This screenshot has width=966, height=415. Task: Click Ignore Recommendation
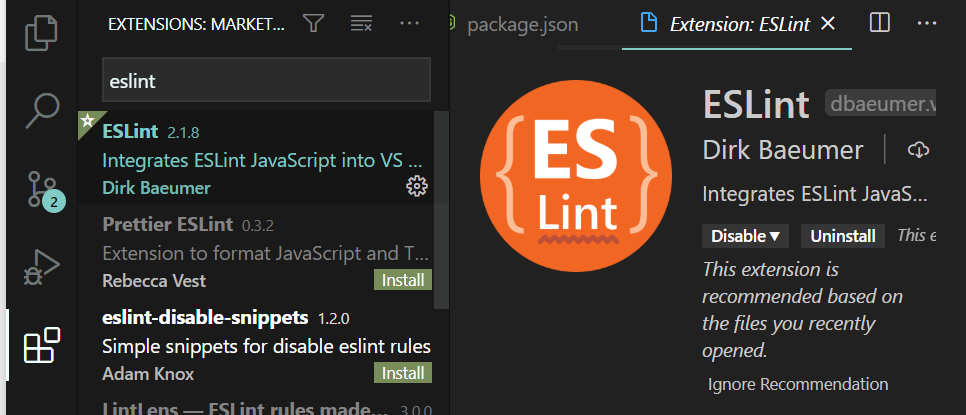(798, 384)
